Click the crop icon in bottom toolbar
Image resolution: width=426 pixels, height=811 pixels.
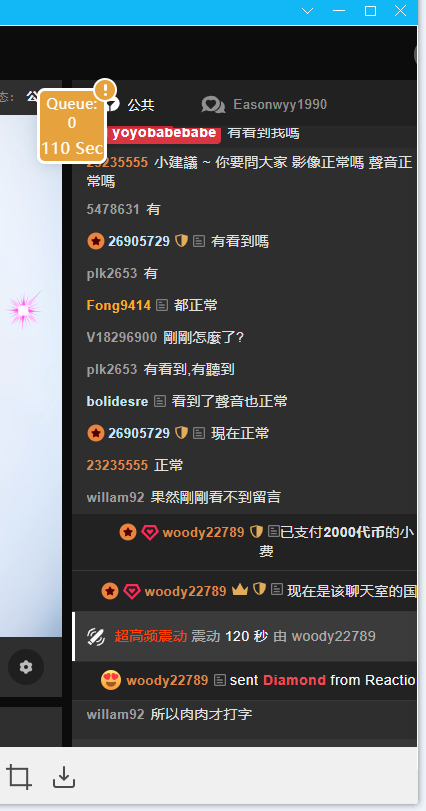(x=19, y=777)
